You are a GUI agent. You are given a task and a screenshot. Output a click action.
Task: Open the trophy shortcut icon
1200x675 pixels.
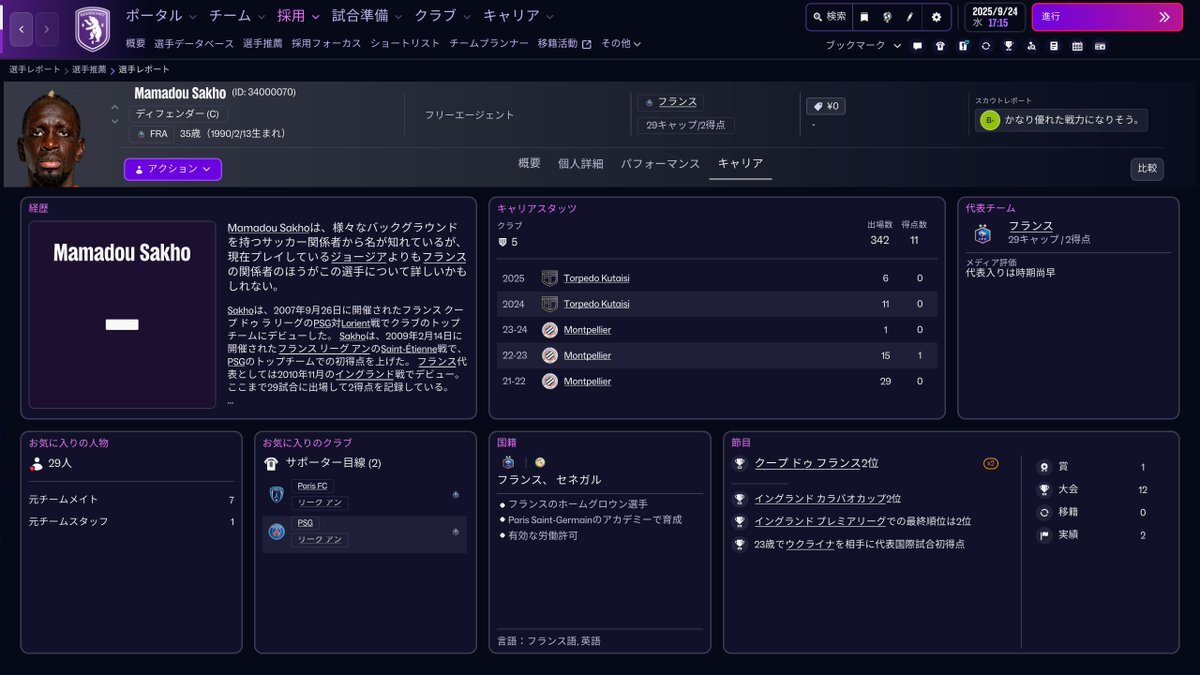1008,46
